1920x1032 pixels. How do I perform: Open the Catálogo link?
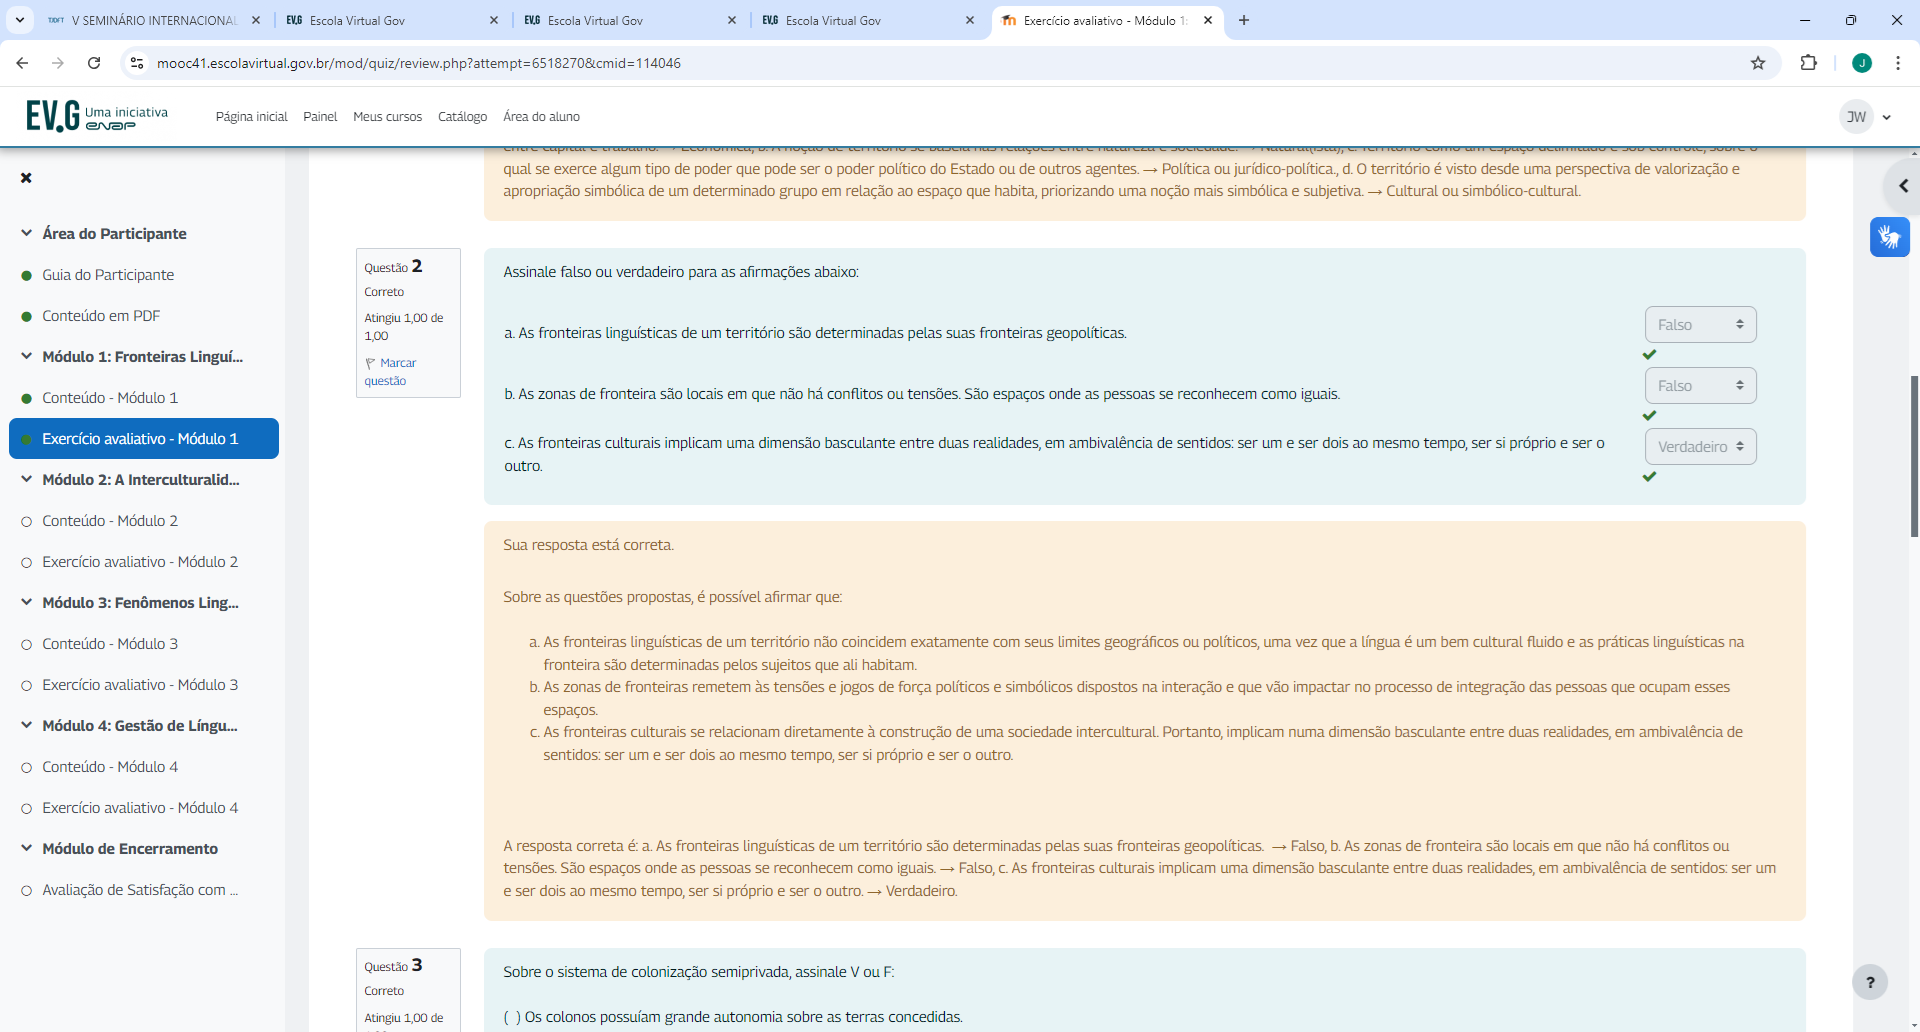click(462, 117)
